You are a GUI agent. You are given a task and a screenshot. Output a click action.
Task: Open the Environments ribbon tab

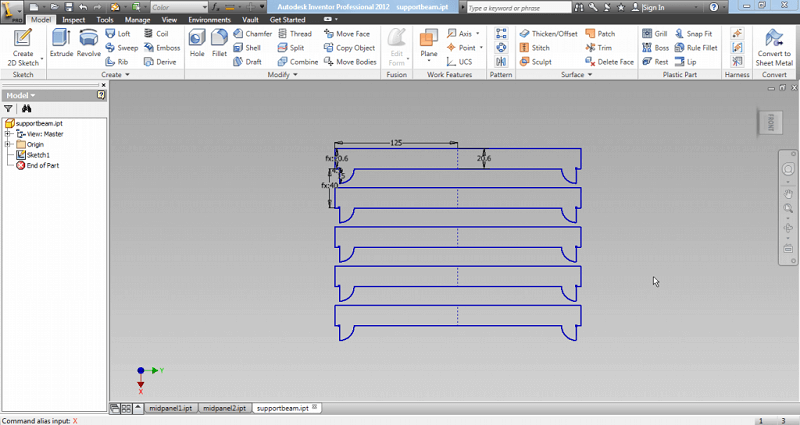209,19
